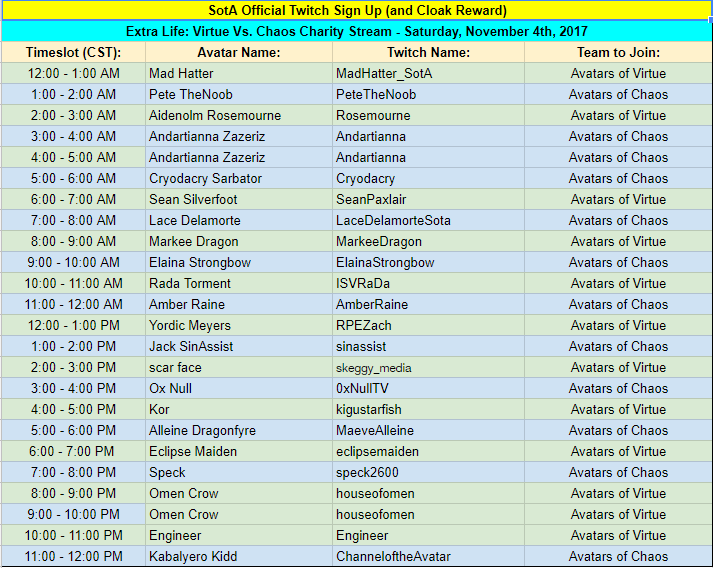Select 'Avatars of Virtue' in the Sean Silverfoot row

(618, 199)
